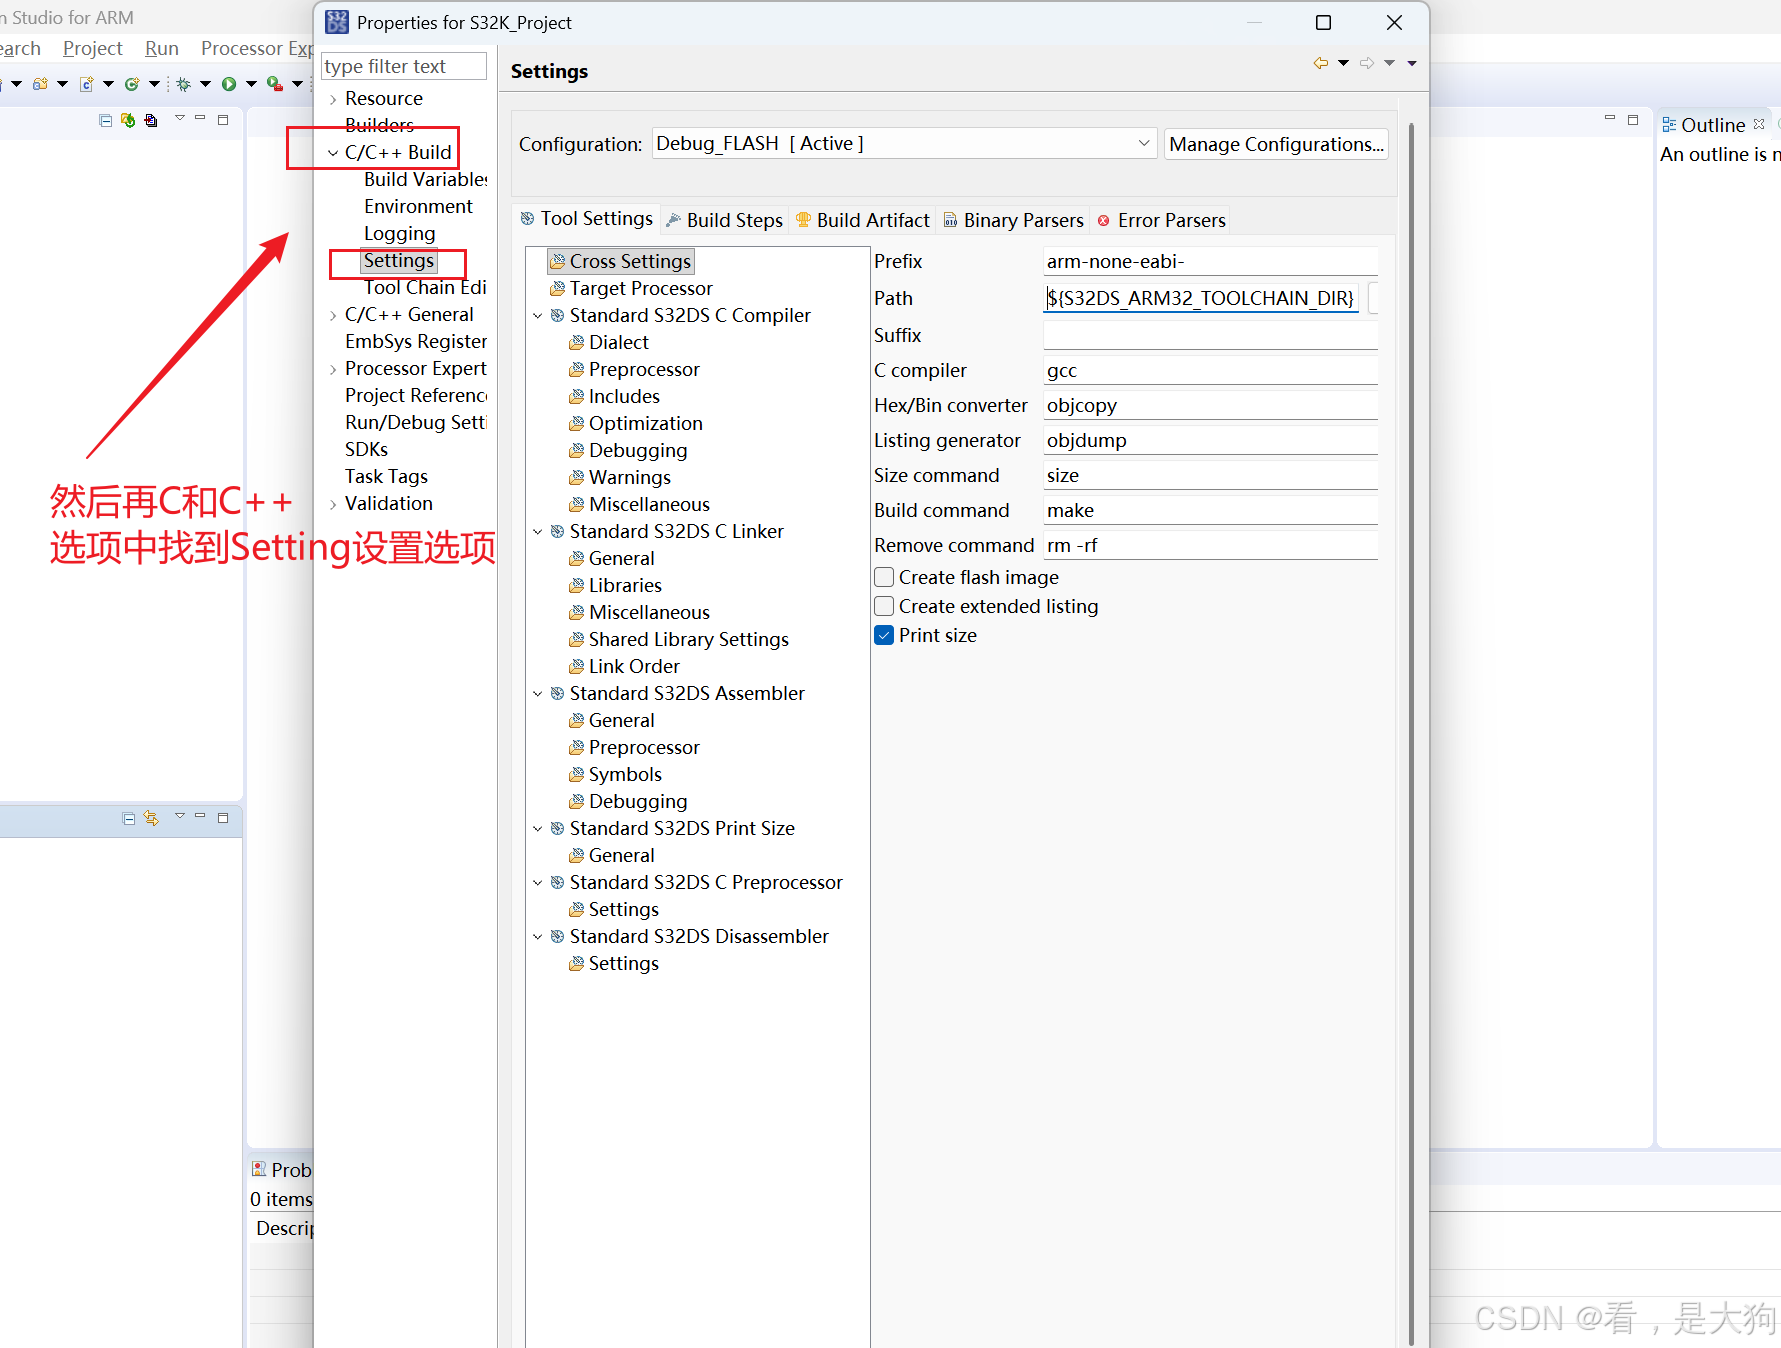1781x1348 pixels.
Task: Switch to the Build Steps tab
Action: 724,220
